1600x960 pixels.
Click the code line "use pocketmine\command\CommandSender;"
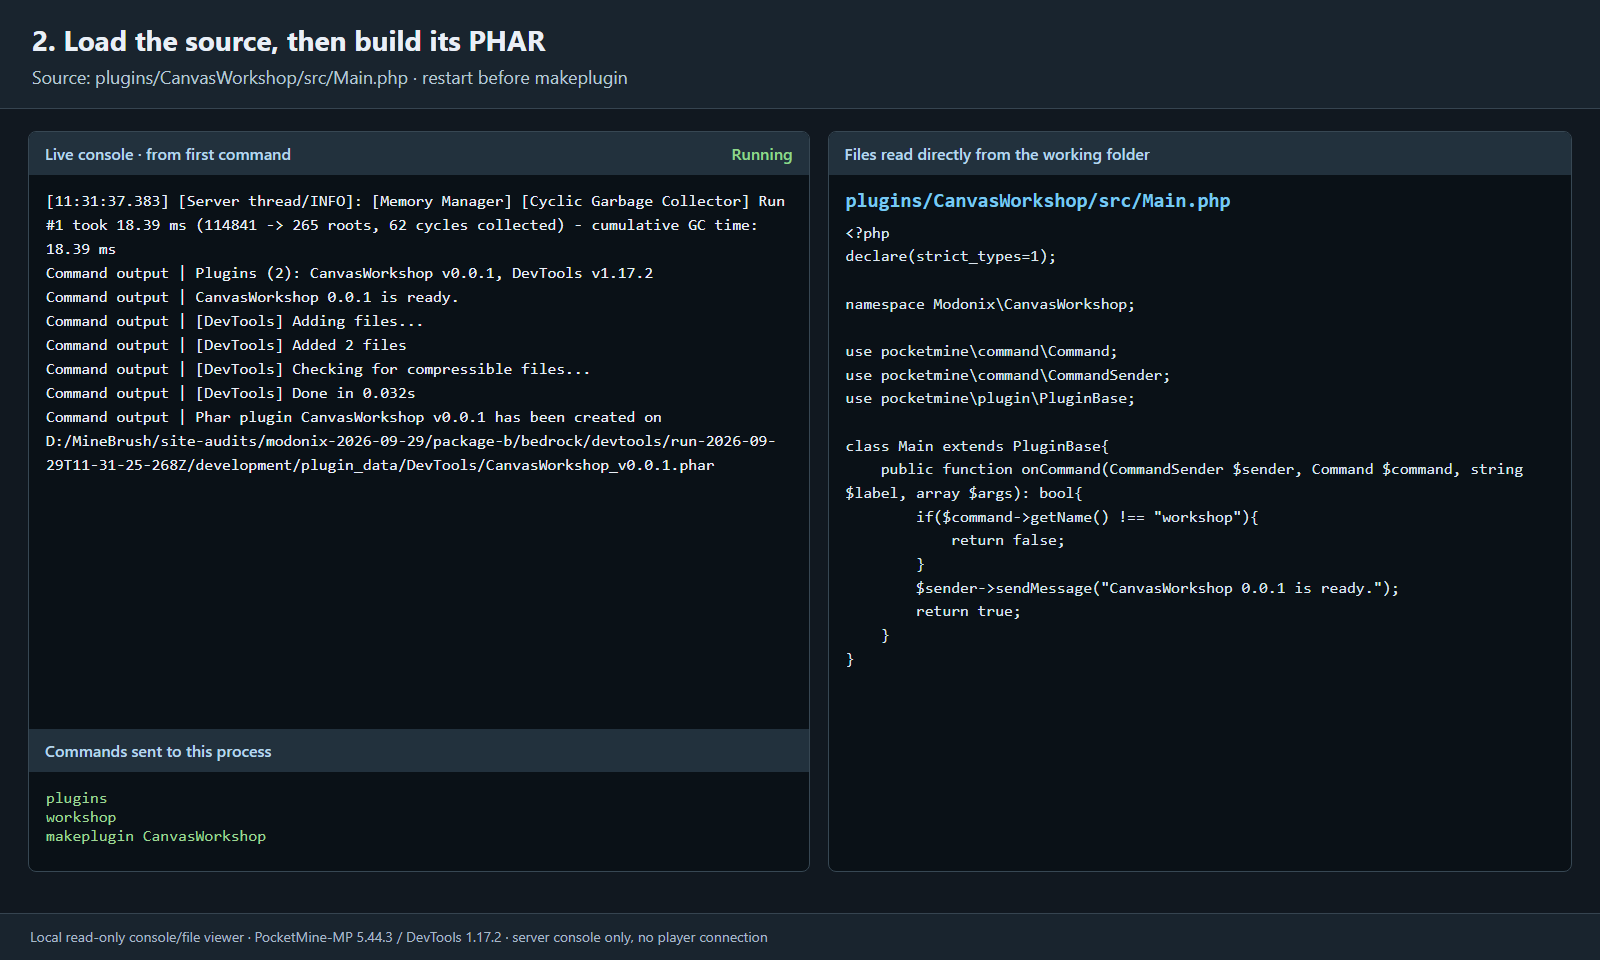pyautogui.click(x=1007, y=375)
